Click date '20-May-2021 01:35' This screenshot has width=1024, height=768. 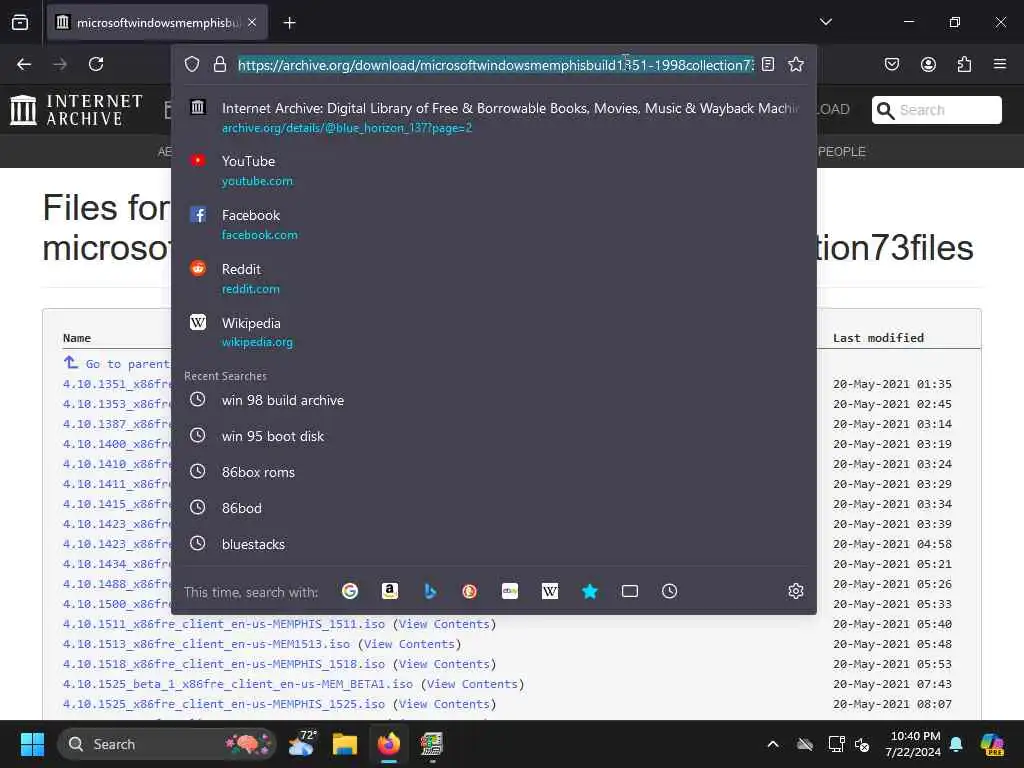coord(892,384)
